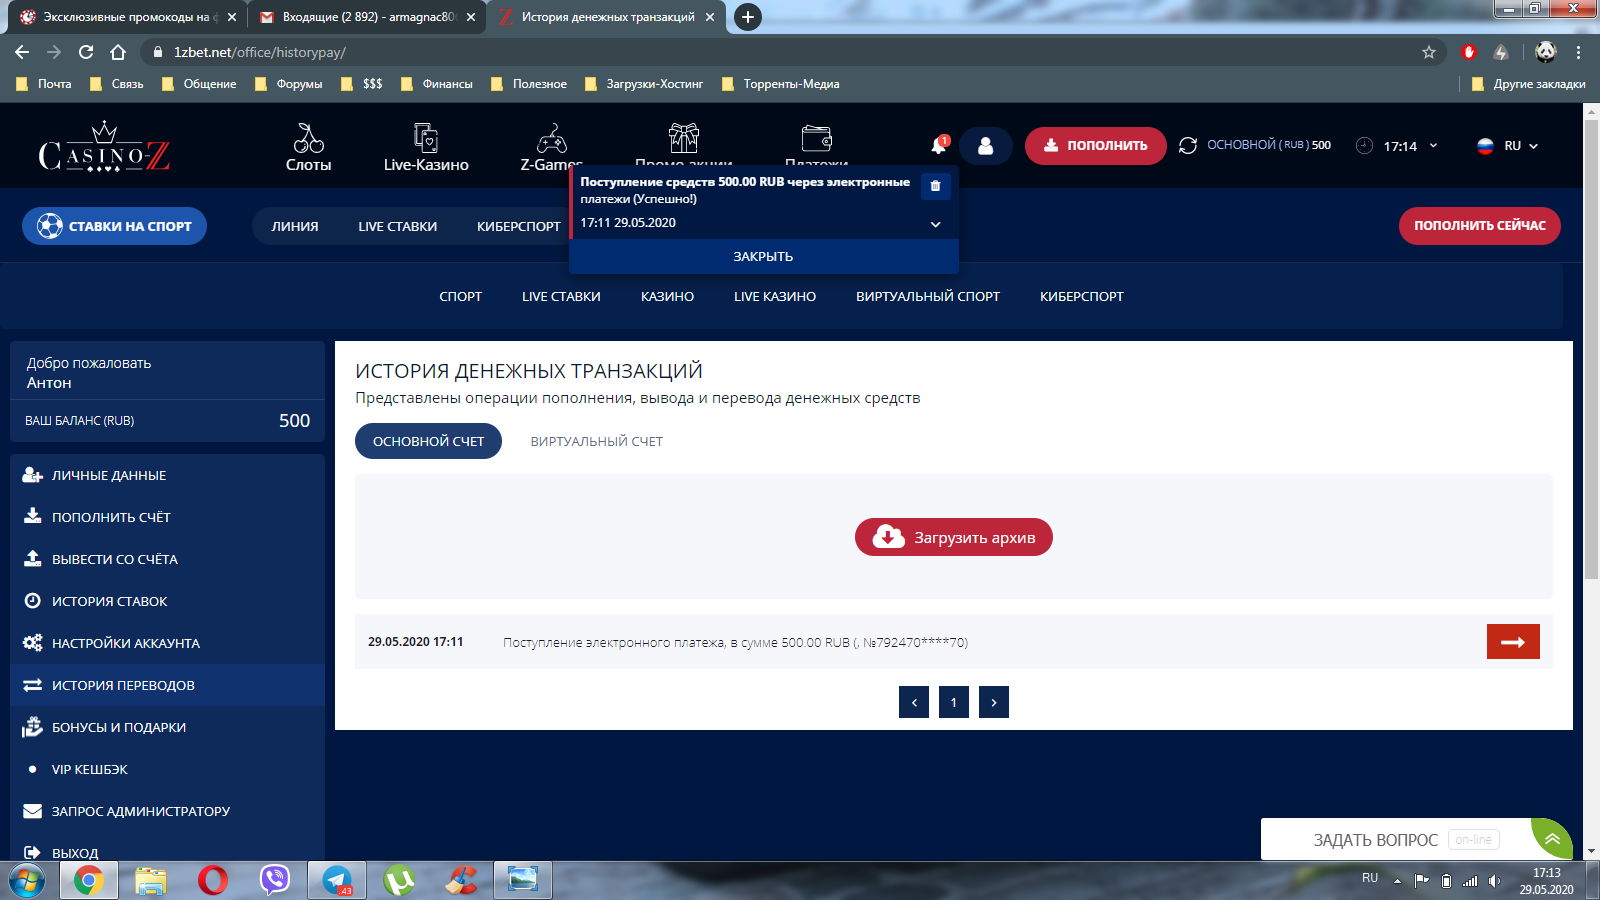Viewport: 1600px width, 900px height.
Task: Open ЛИЧНЫЕ ДАННЫЕ in sidebar
Action: click(167, 475)
